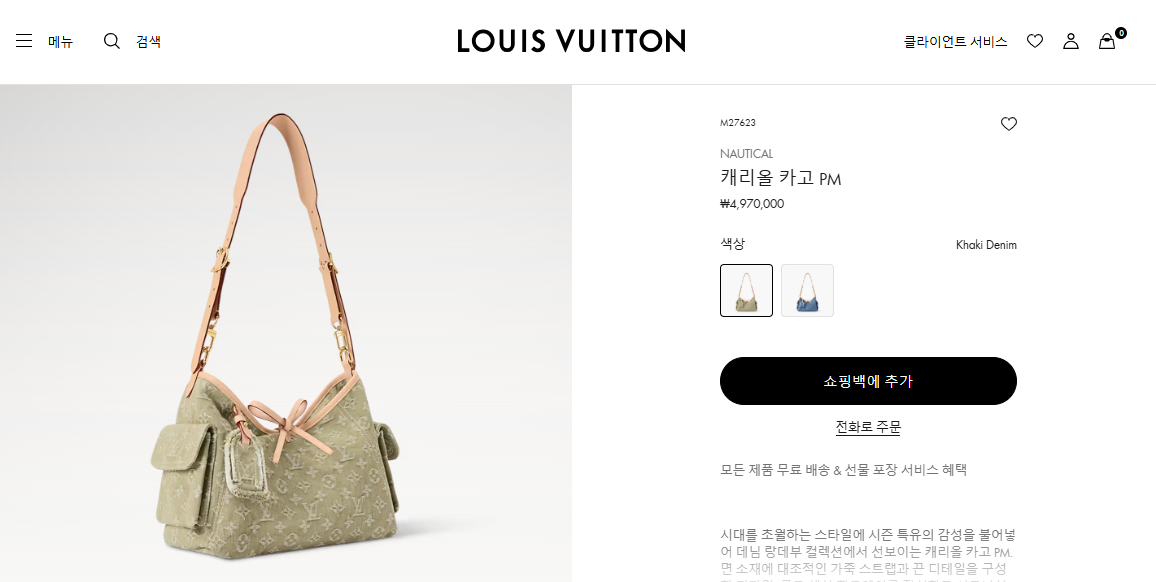Click 쇼핑백에 추가 button
Image resolution: width=1156 pixels, height=582 pixels.
pyautogui.click(x=868, y=381)
